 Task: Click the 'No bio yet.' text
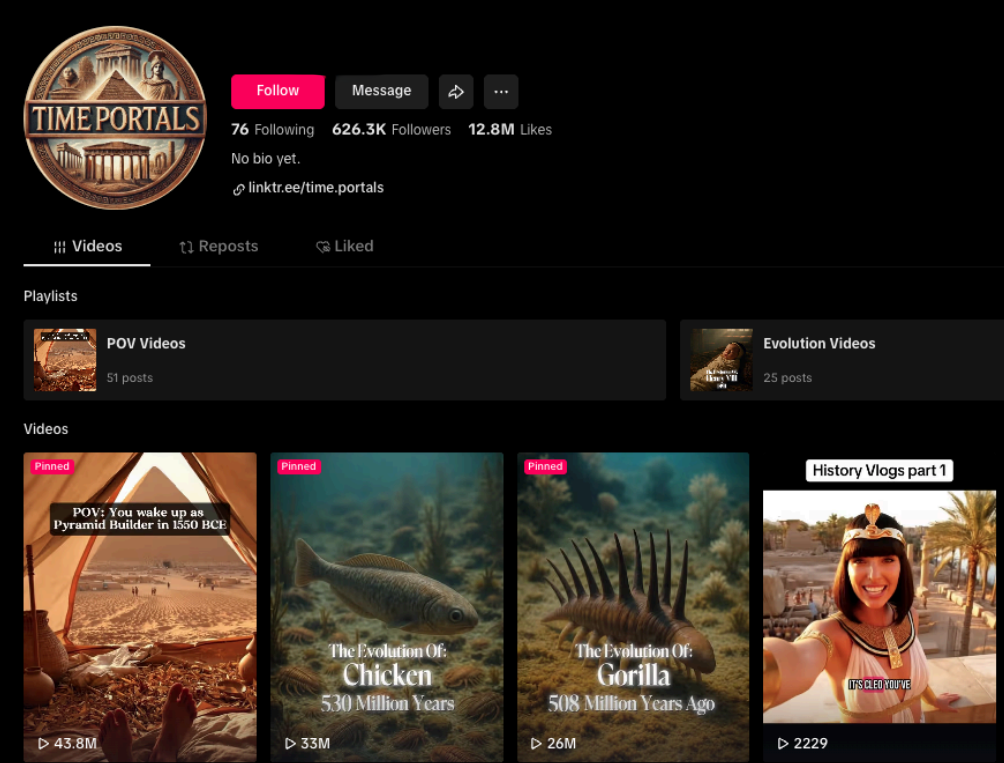pyautogui.click(x=266, y=159)
